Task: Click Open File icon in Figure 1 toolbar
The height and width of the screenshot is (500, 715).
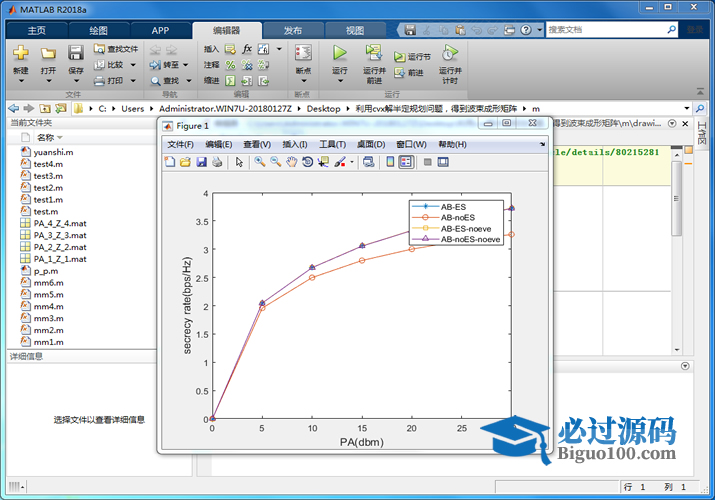Action: tap(185, 162)
